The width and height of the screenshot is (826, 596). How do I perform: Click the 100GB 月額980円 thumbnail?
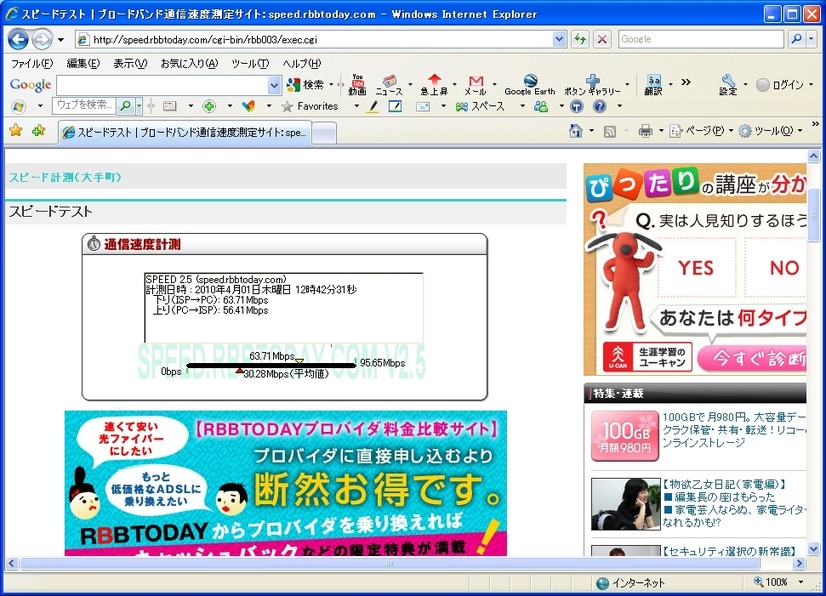tap(625, 436)
